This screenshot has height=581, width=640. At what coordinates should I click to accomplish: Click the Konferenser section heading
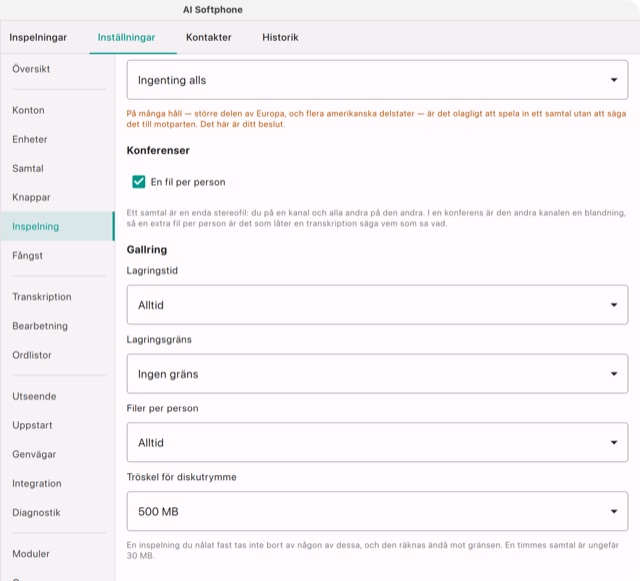coord(158,150)
